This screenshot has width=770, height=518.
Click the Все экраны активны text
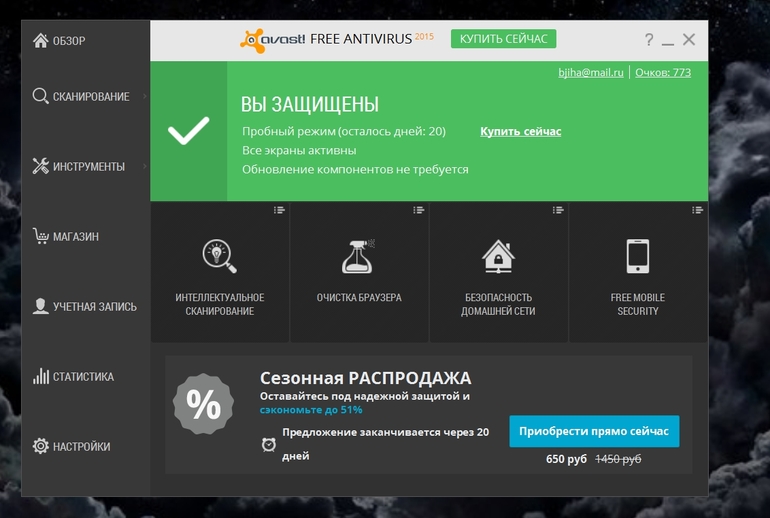pyautogui.click(x=299, y=150)
